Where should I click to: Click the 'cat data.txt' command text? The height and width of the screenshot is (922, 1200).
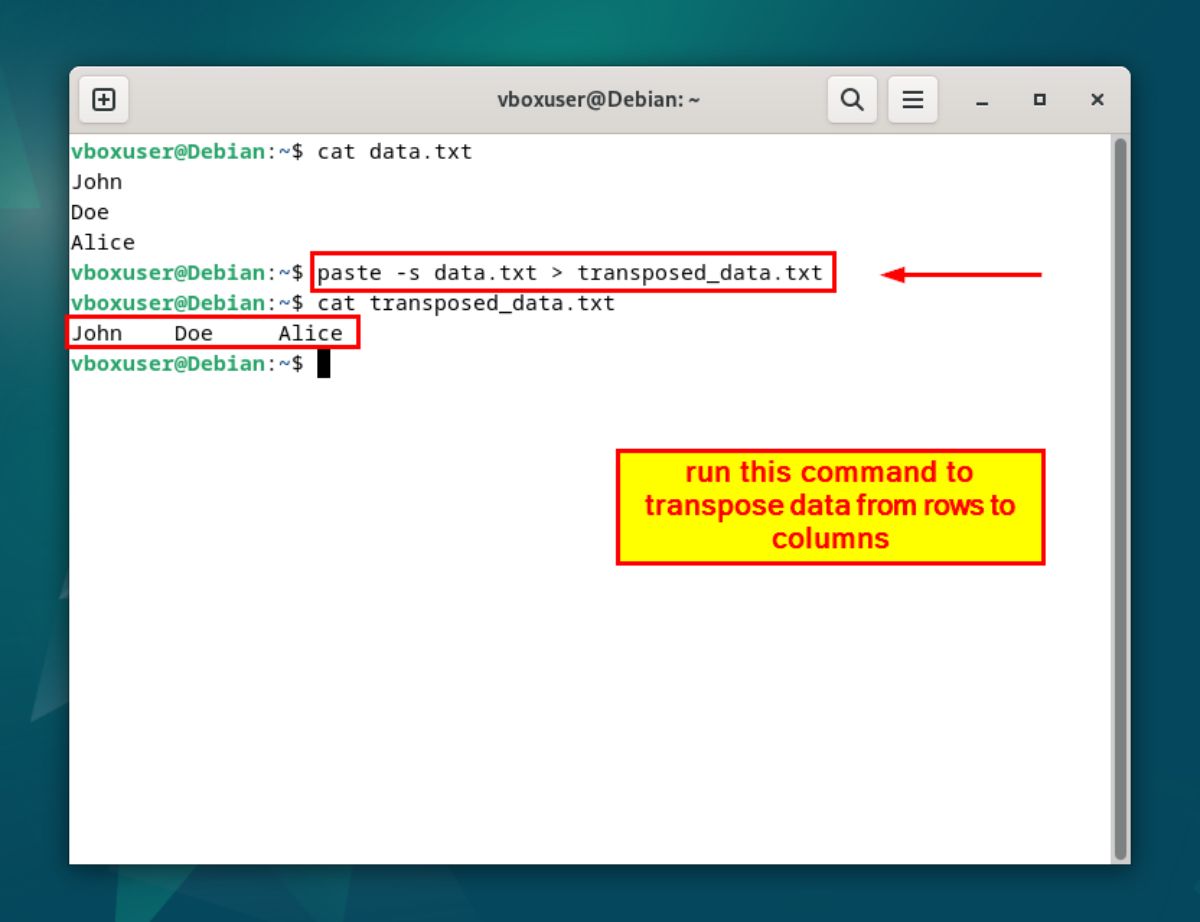click(394, 152)
